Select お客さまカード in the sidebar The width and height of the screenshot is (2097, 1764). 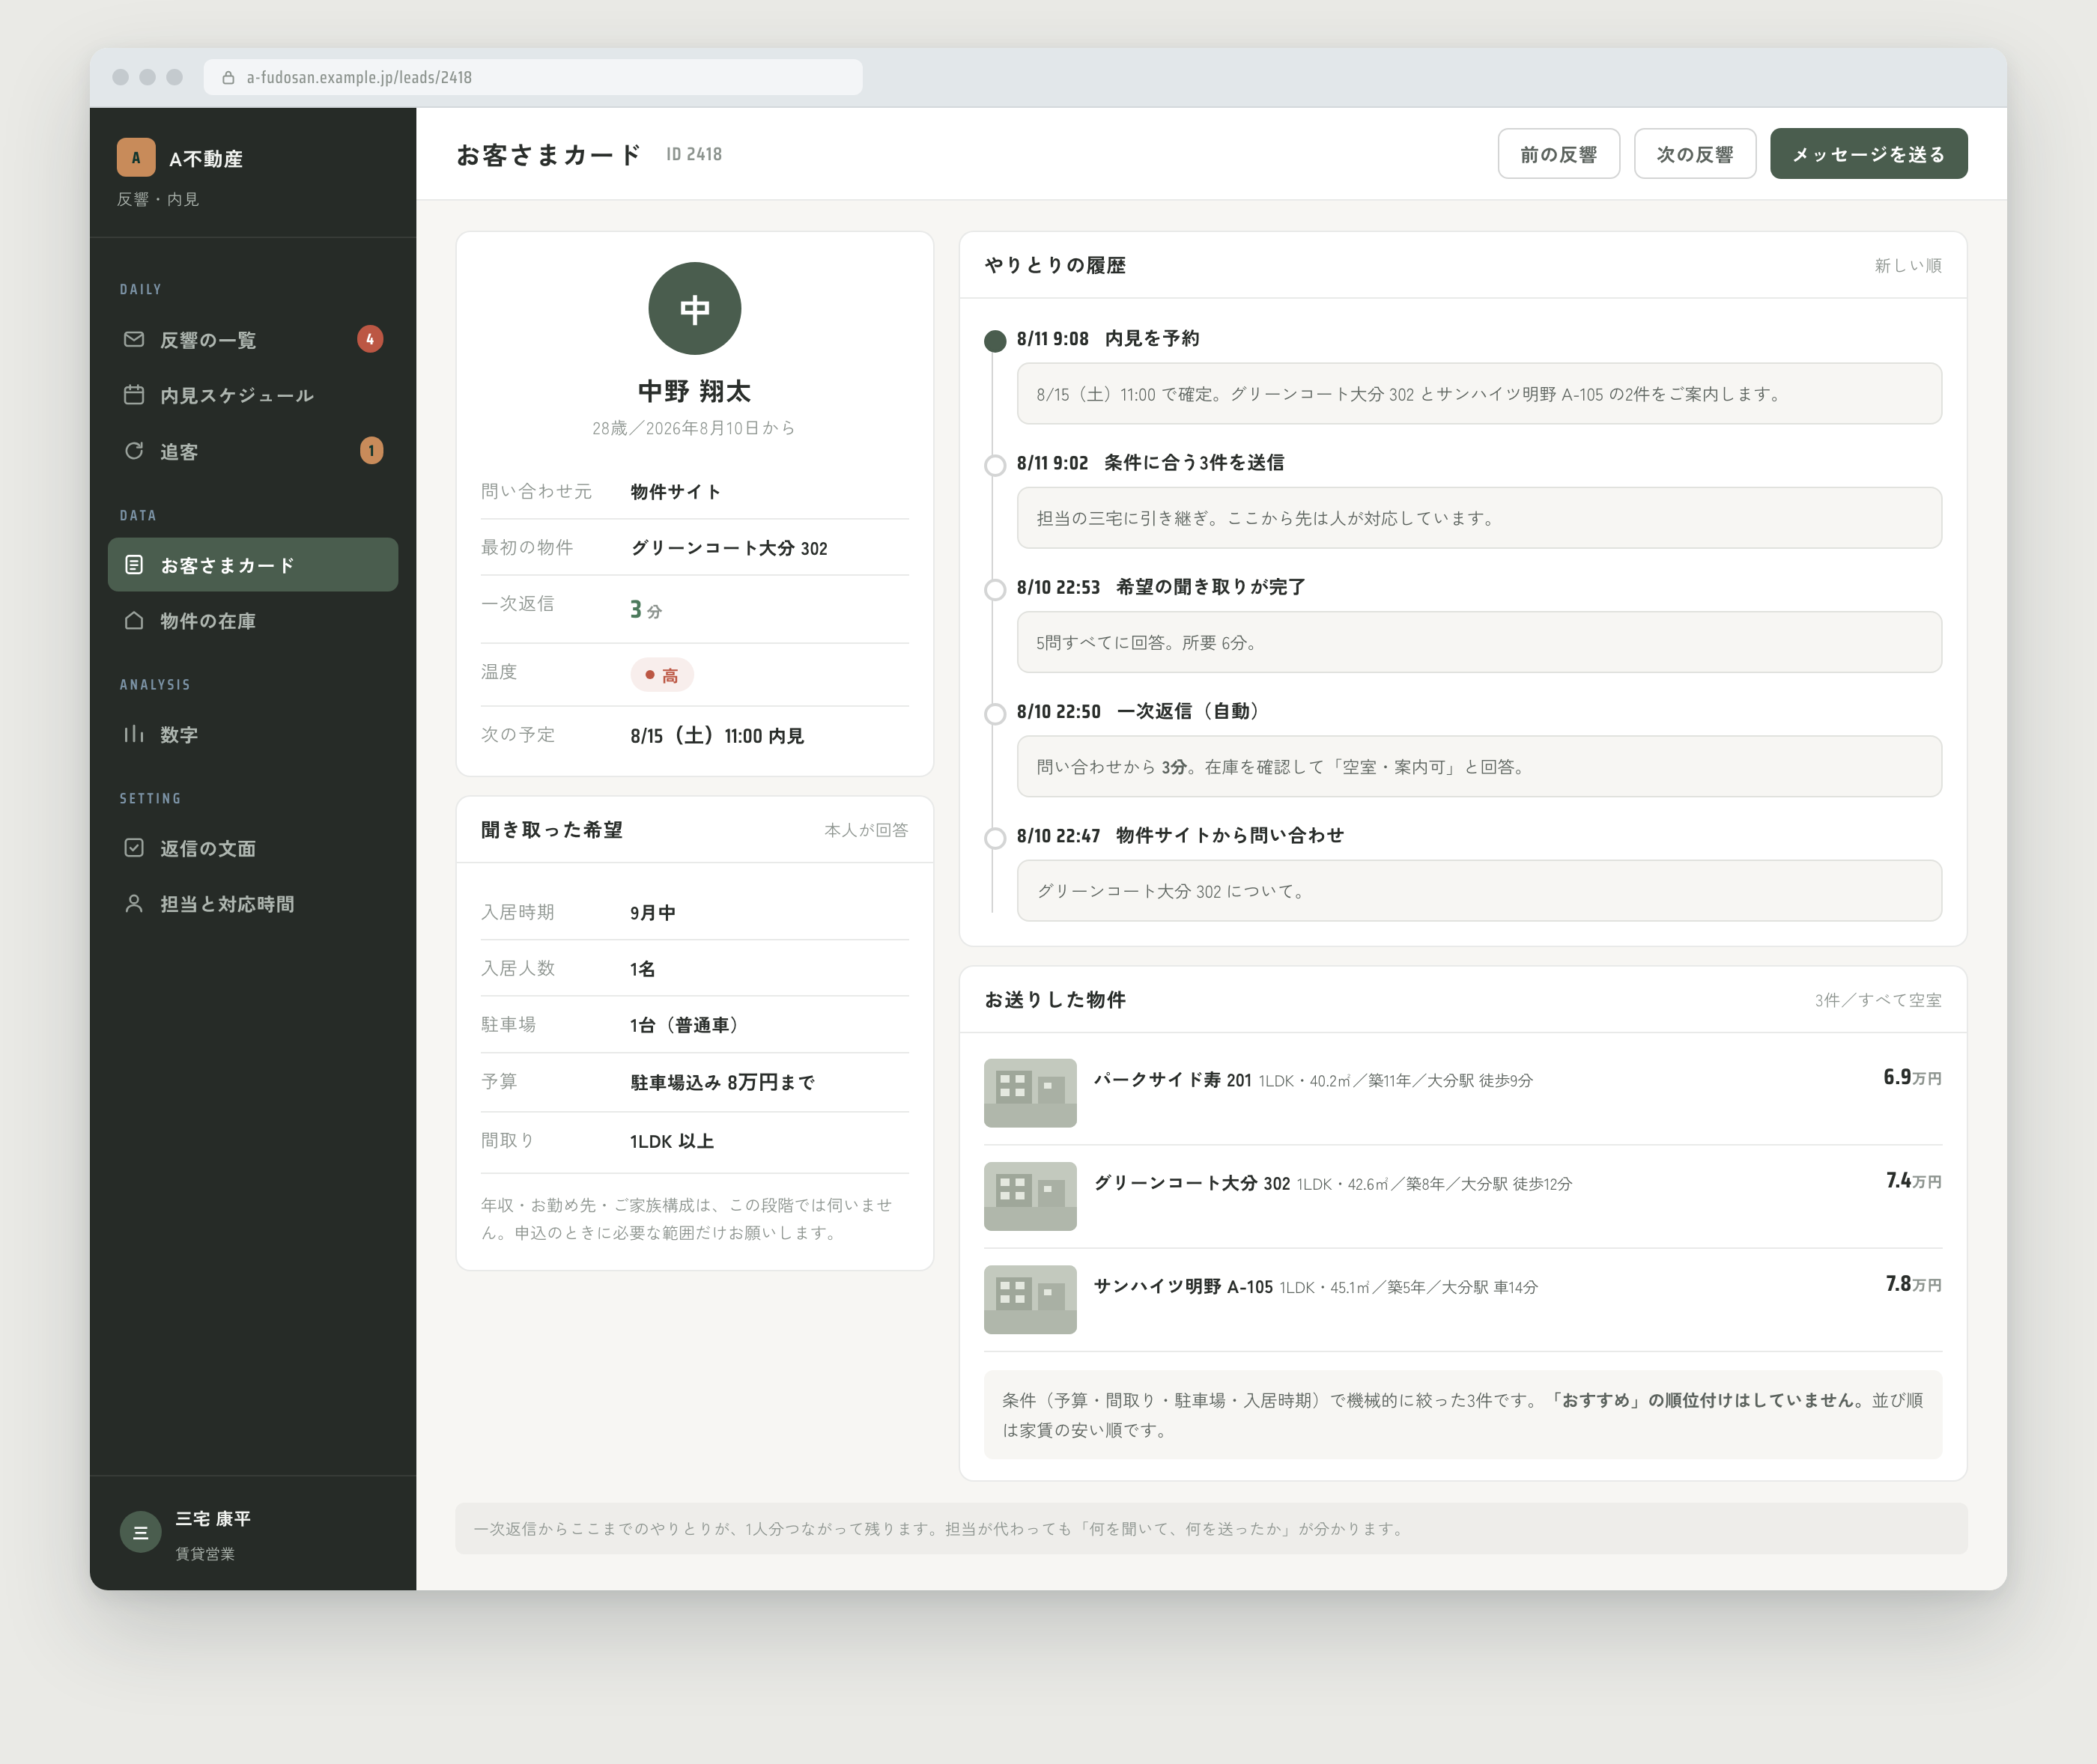pyautogui.click(x=253, y=565)
